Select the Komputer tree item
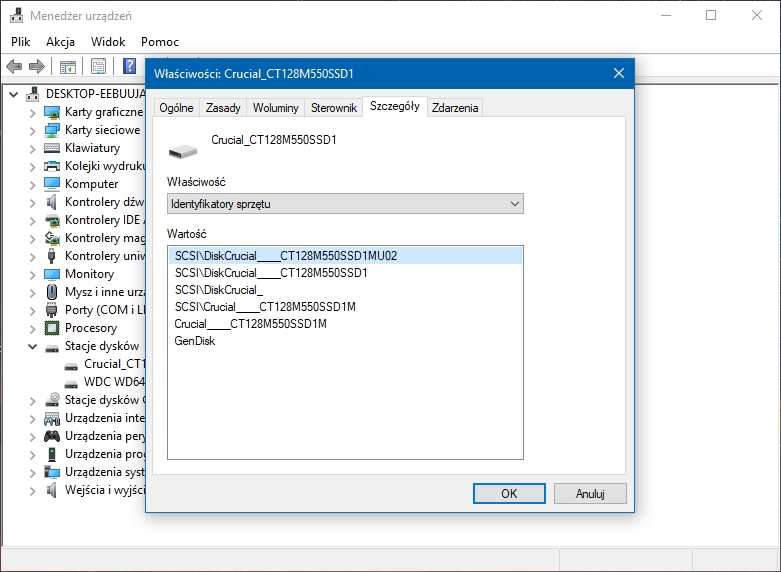The width and height of the screenshot is (781, 572). coord(92,184)
